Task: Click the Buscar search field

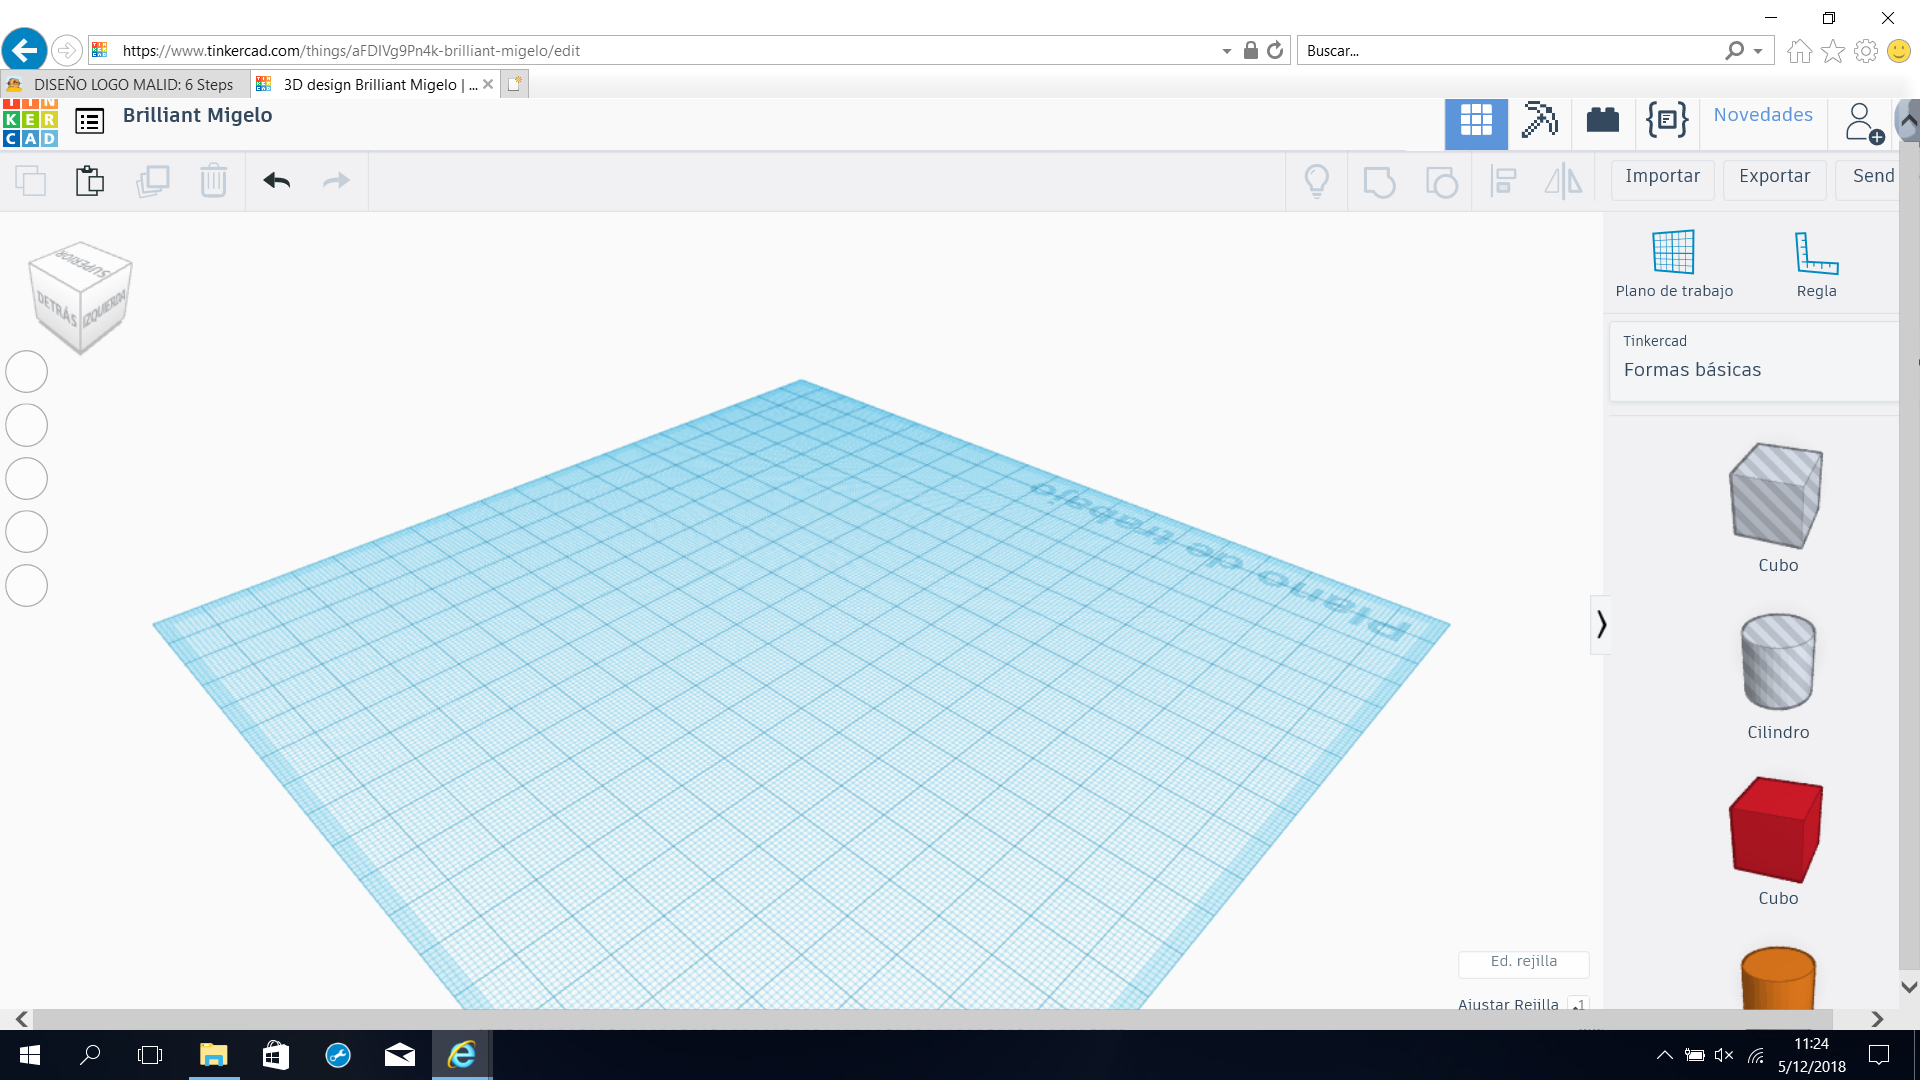Action: pyautogui.click(x=1510, y=51)
